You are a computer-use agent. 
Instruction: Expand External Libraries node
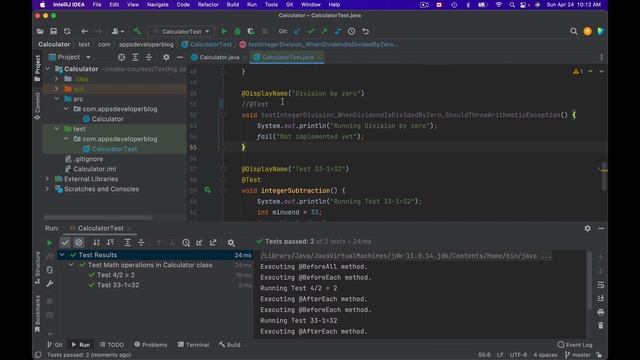[x=47, y=179]
